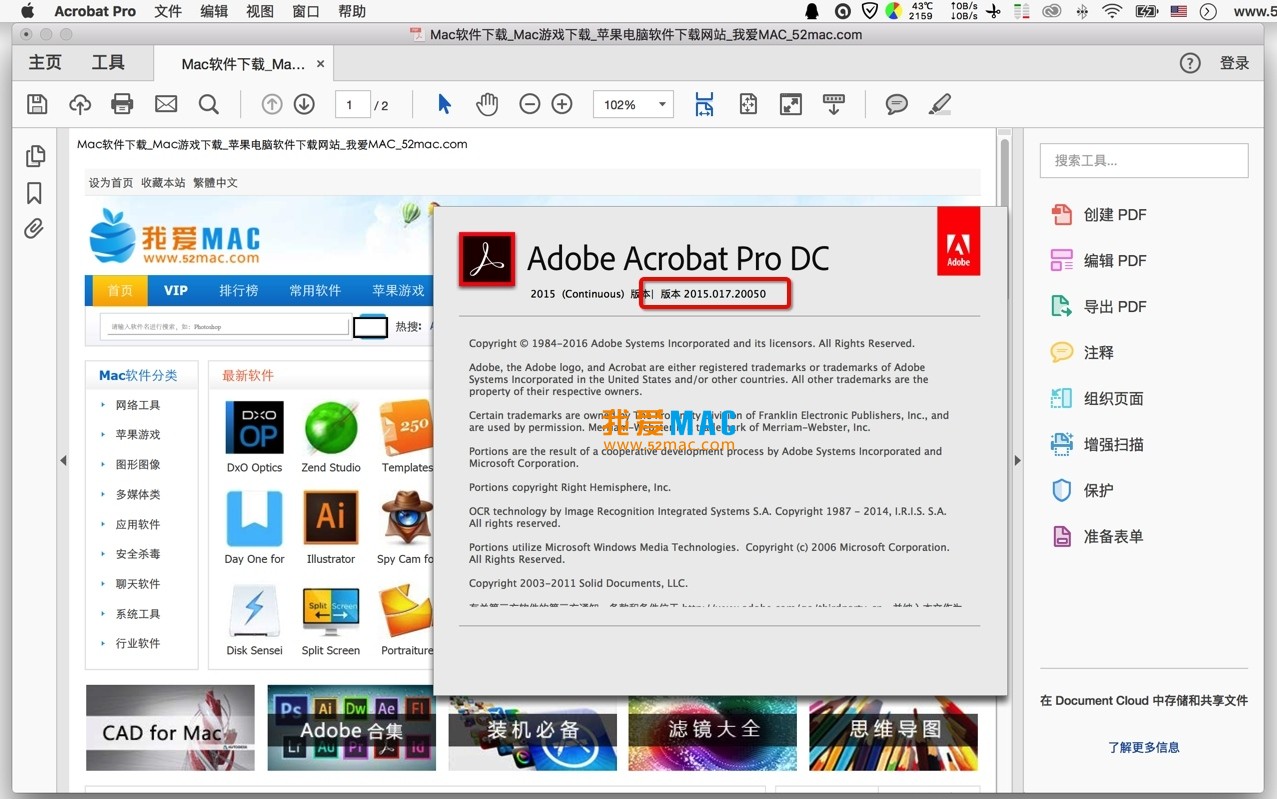Click the 苹果游戏 category in sidebar
This screenshot has width=1277, height=799.
point(138,435)
